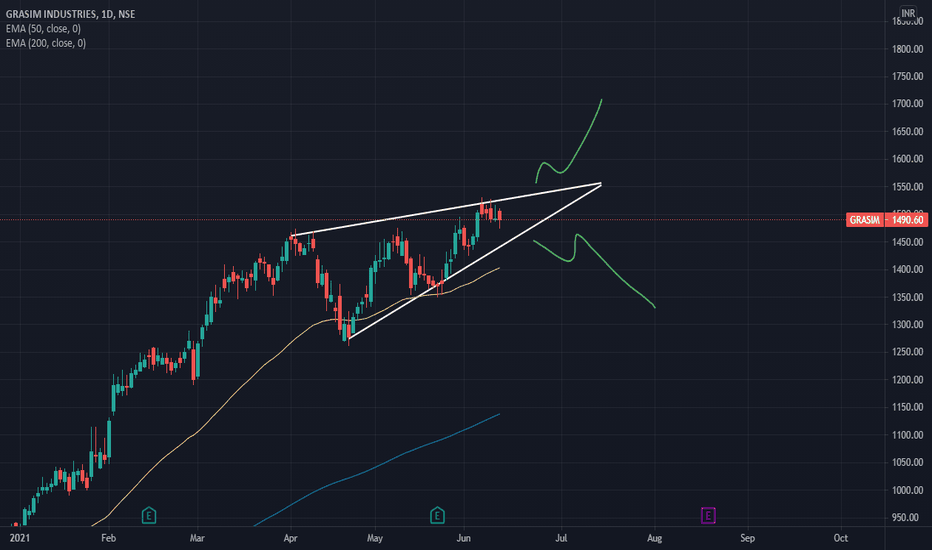Click the mid-February earnings E marker

click(x=149, y=516)
